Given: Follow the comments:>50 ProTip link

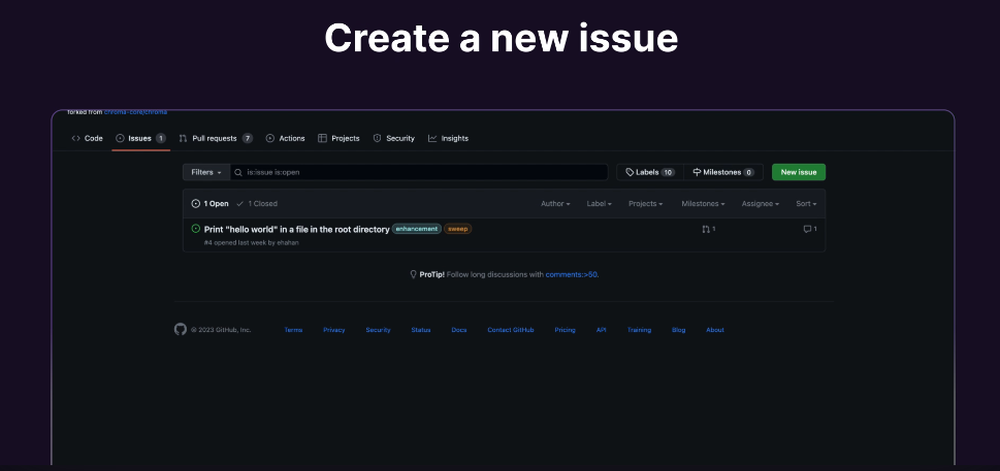Looking at the screenshot, I should pyautogui.click(x=572, y=275).
